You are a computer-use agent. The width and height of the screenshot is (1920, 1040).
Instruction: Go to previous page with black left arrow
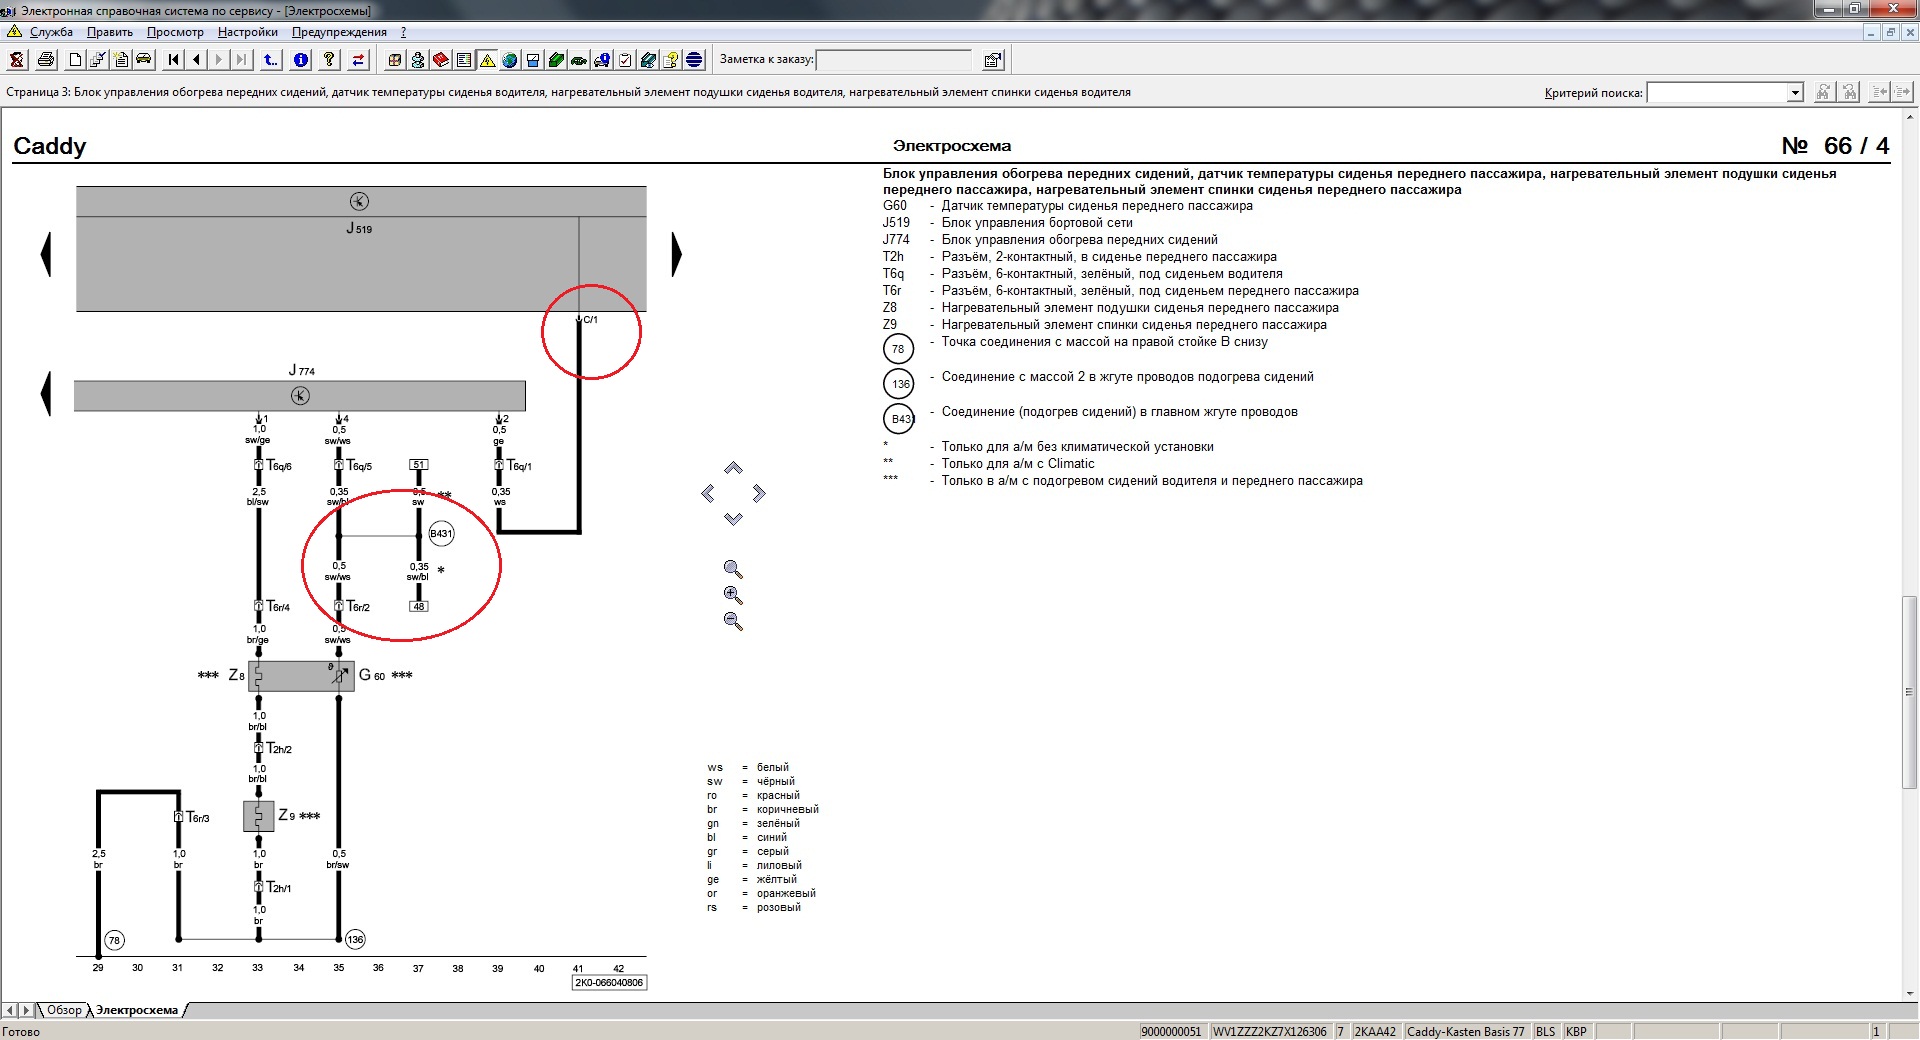pyautogui.click(x=196, y=60)
